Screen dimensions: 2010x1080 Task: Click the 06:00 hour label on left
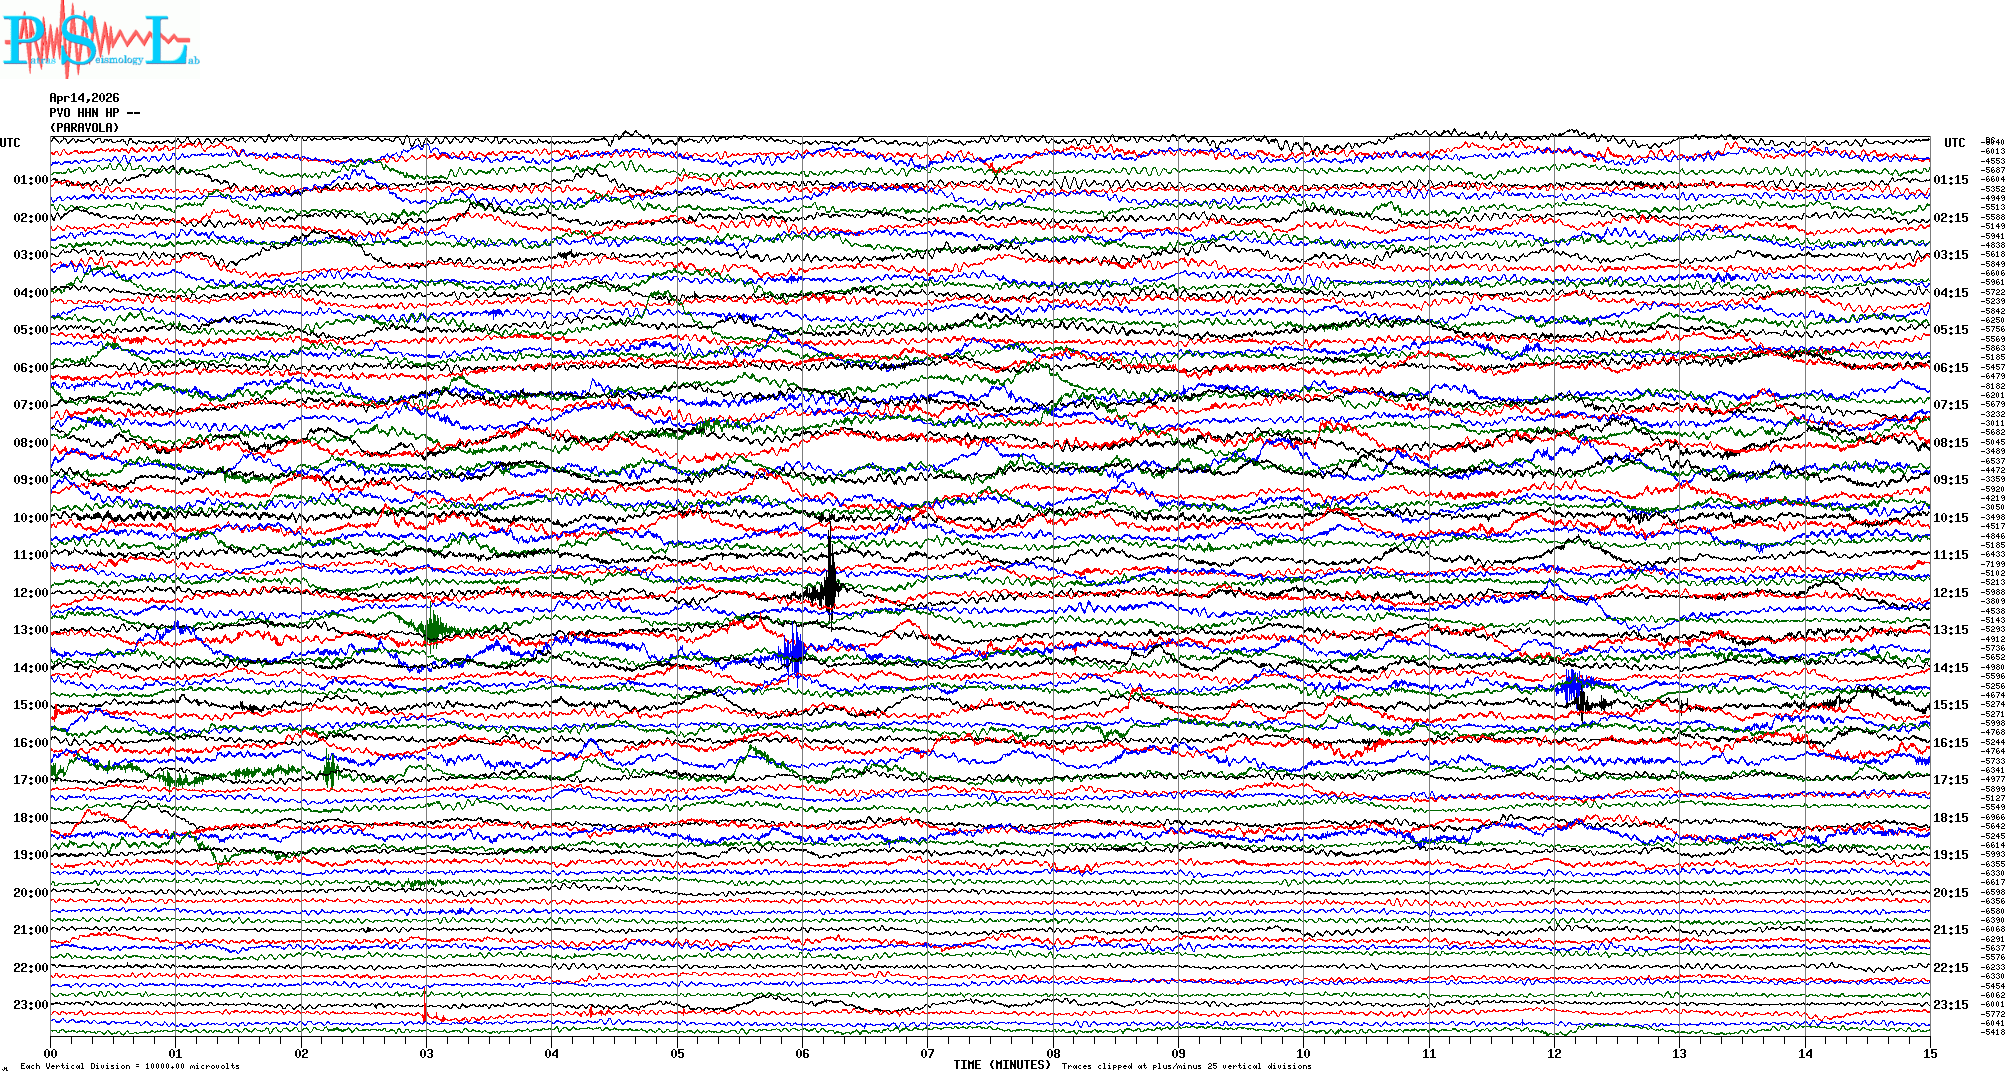[x=30, y=368]
